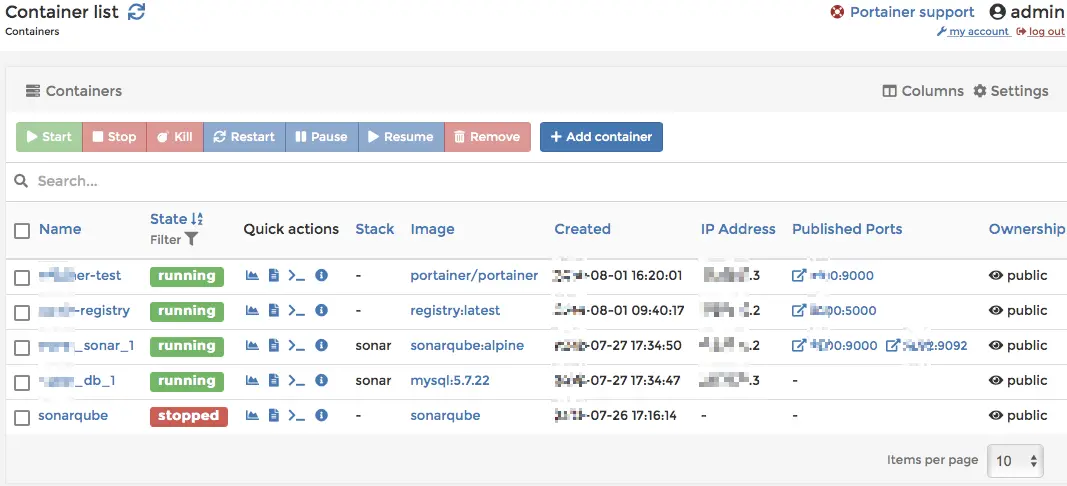
Task: Open the stopped sonarqube container name link
Action: (73, 415)
